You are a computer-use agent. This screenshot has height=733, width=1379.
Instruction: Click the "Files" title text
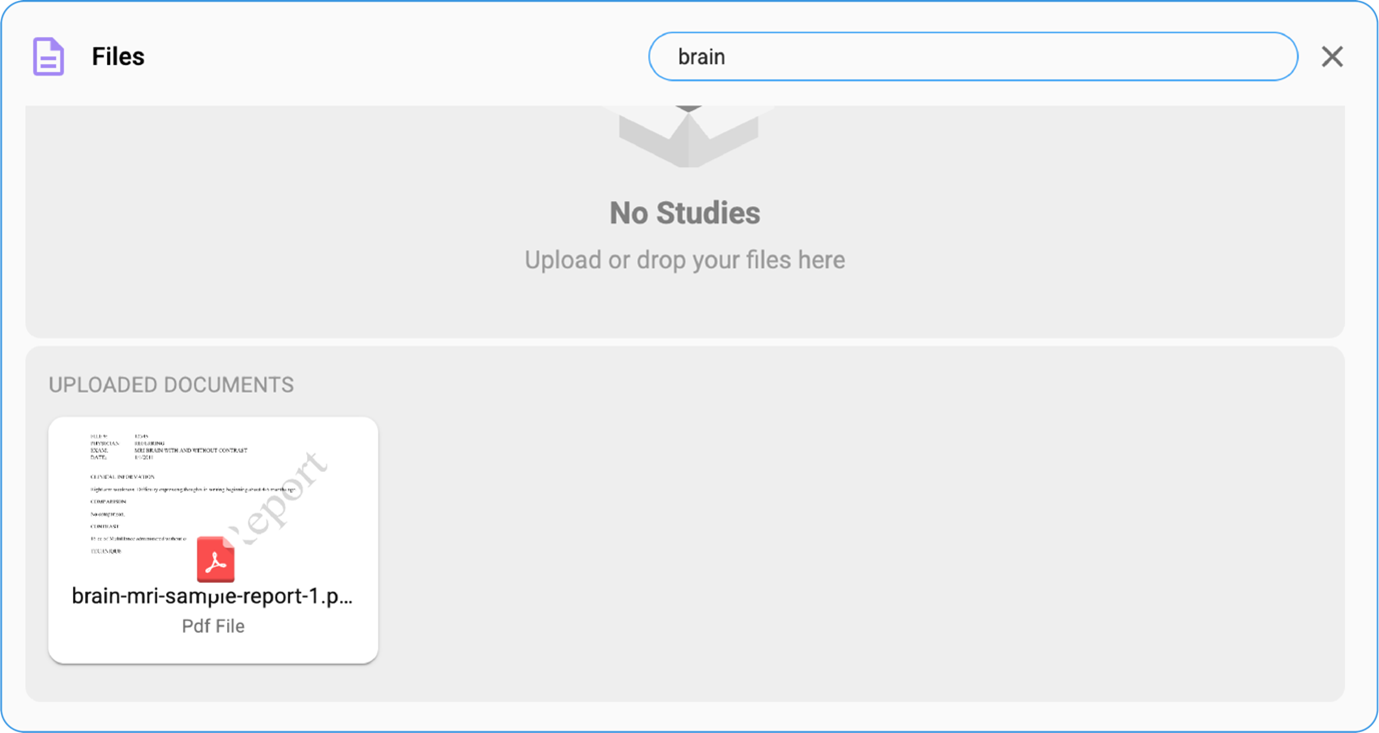pos(118,57)
